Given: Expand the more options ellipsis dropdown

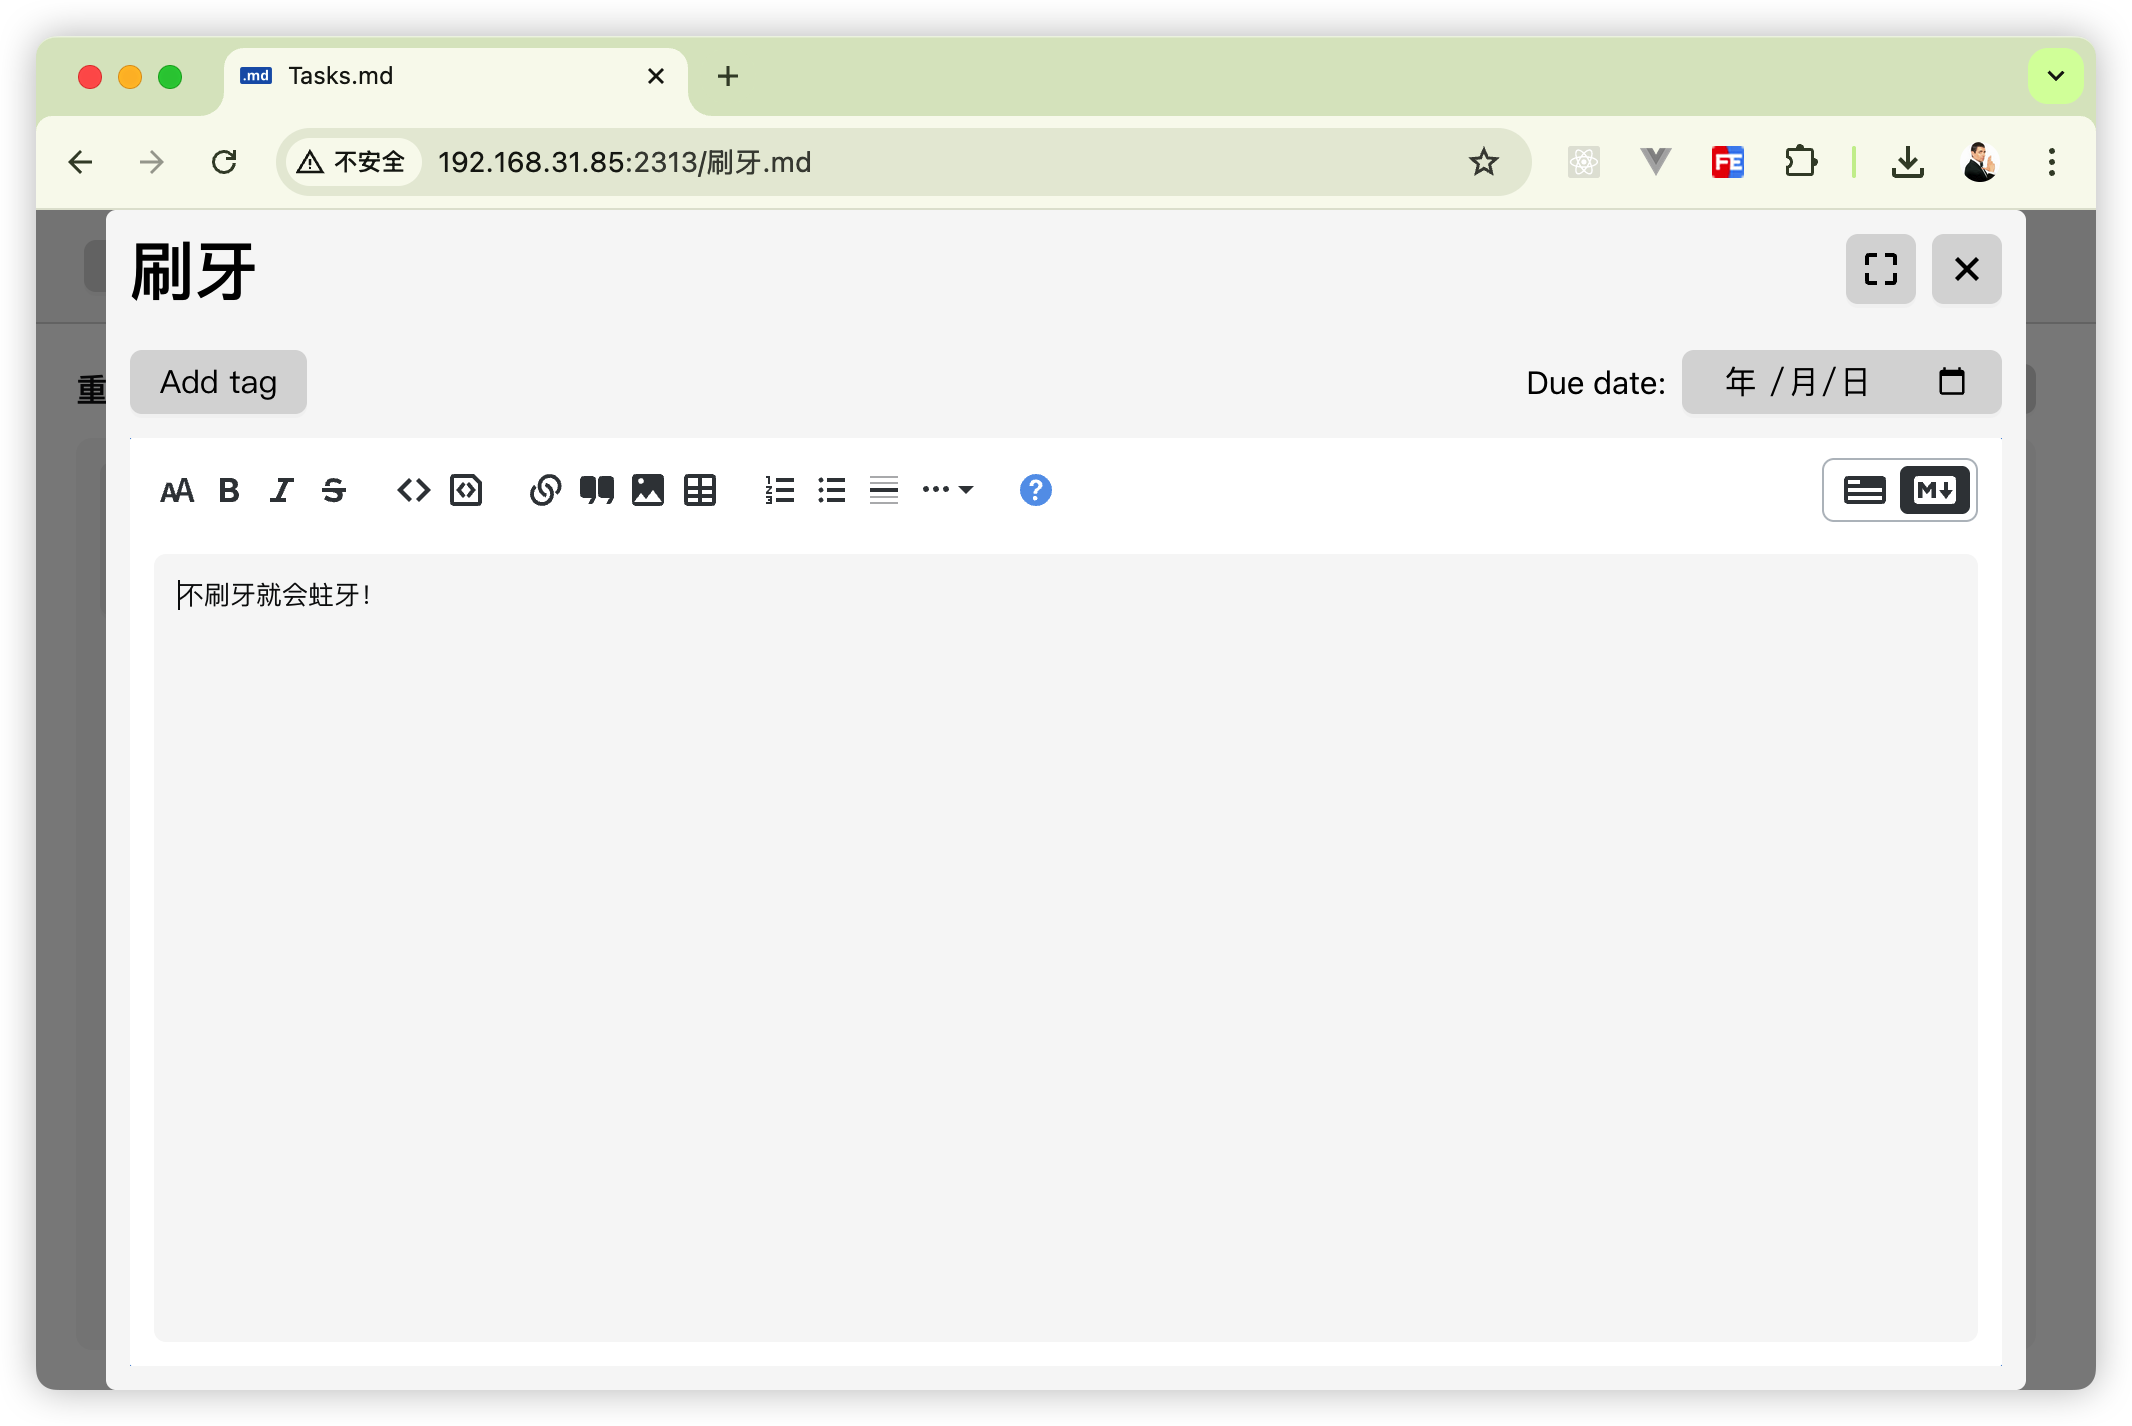Looking at the screenshot, I should coord(947,490).
